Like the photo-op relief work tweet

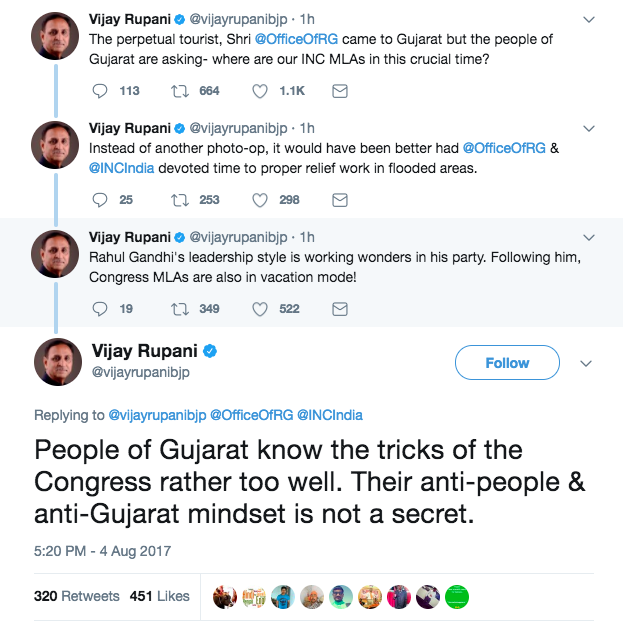click(x=260, y=200)
